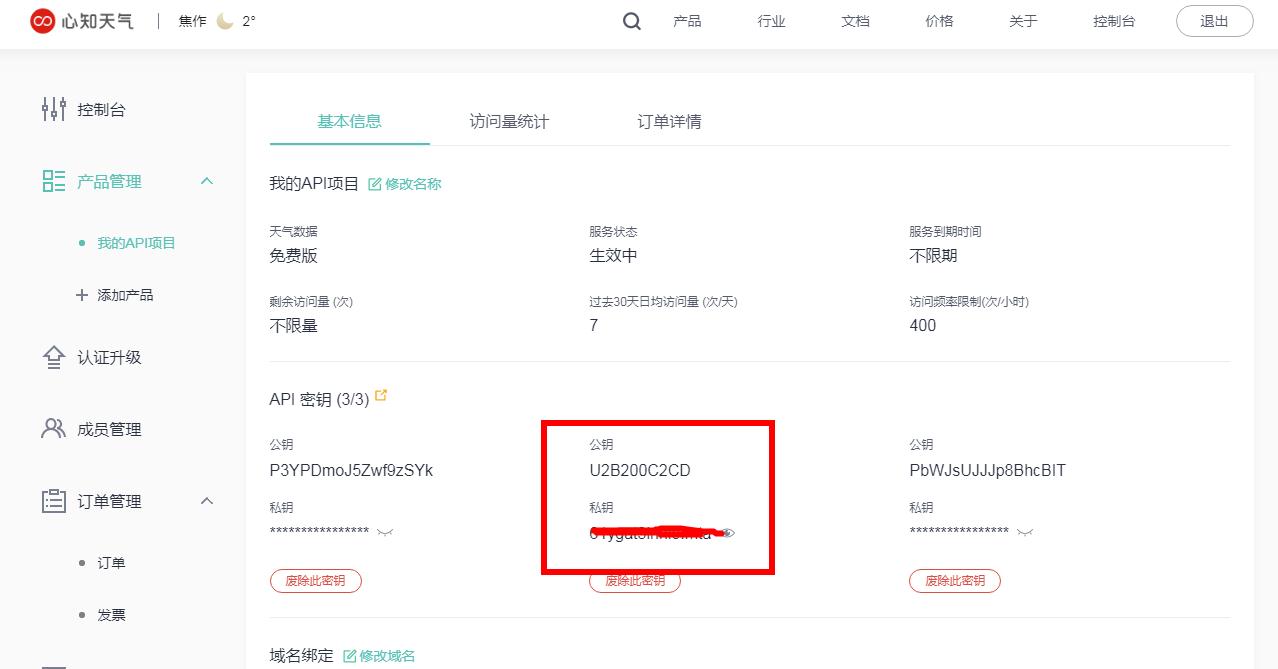Click the 生效中 service status value
This screenshot has height=669, width=1278.
pyautogui.click(x=614, y=255)
